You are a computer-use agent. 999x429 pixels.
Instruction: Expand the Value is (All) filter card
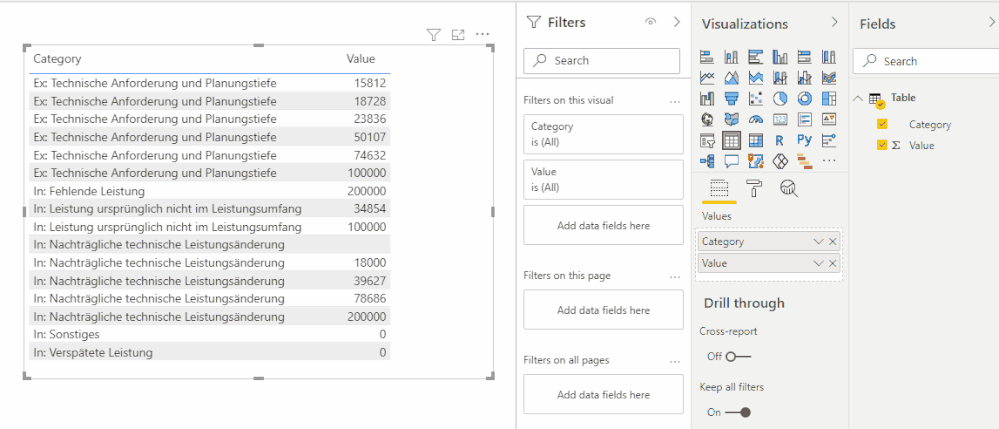click(x=603, y=179)
